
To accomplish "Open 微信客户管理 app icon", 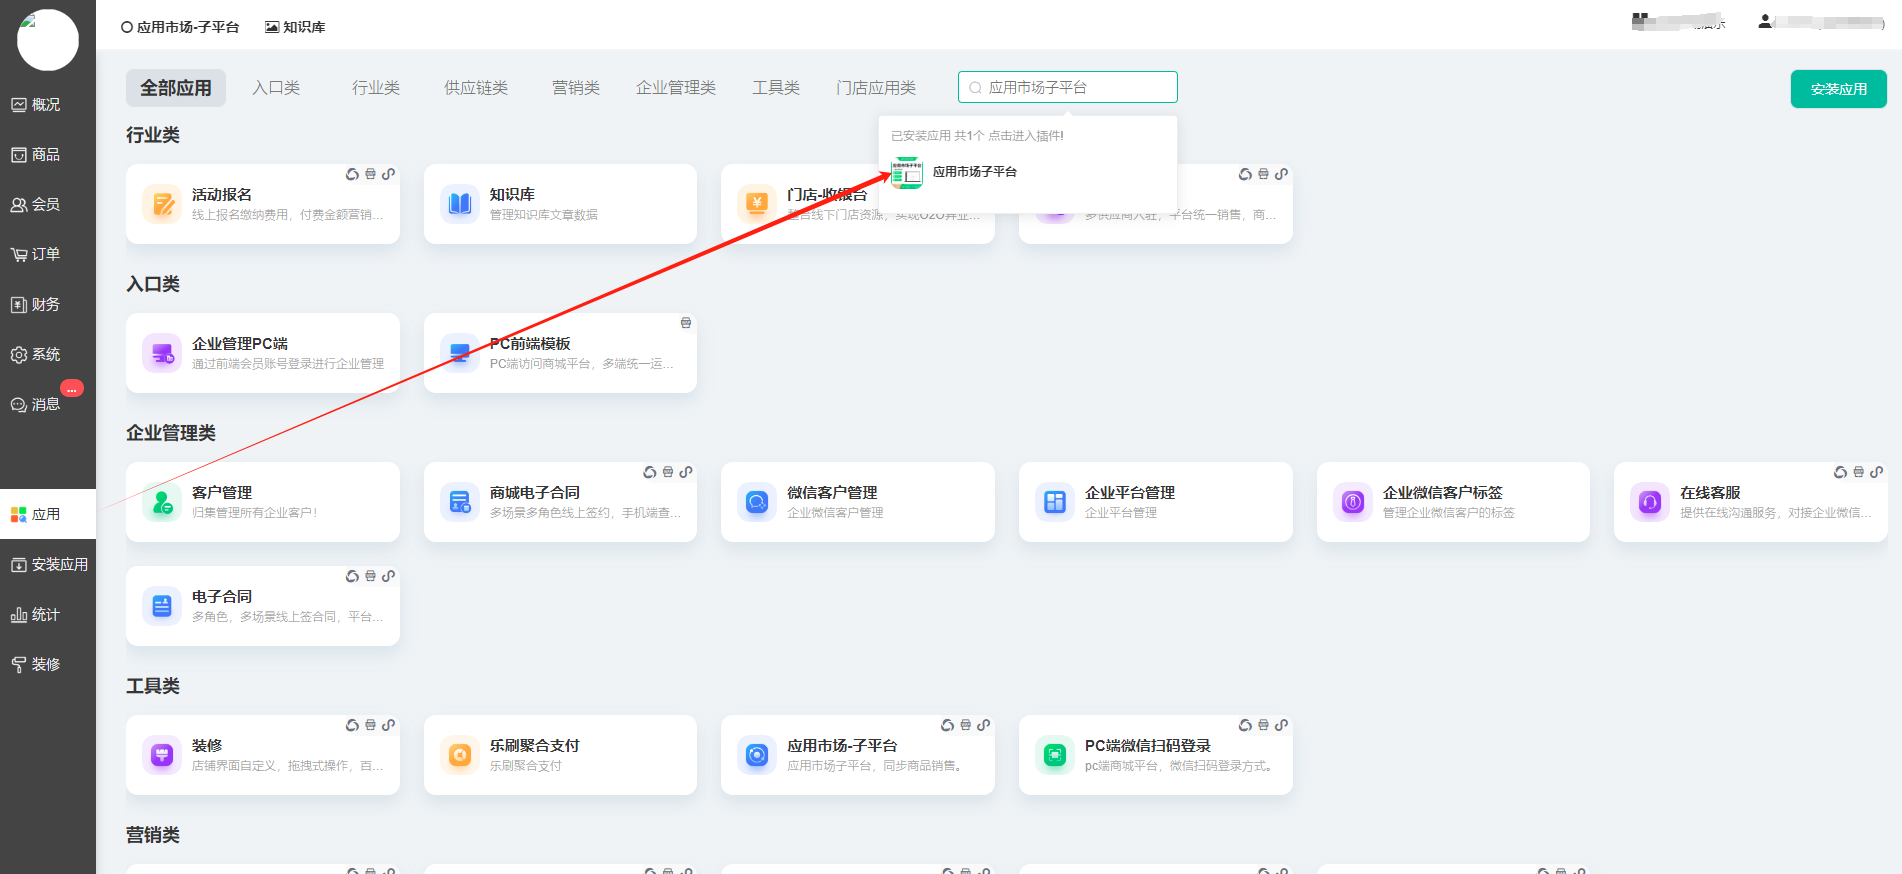I will point(756,502).
